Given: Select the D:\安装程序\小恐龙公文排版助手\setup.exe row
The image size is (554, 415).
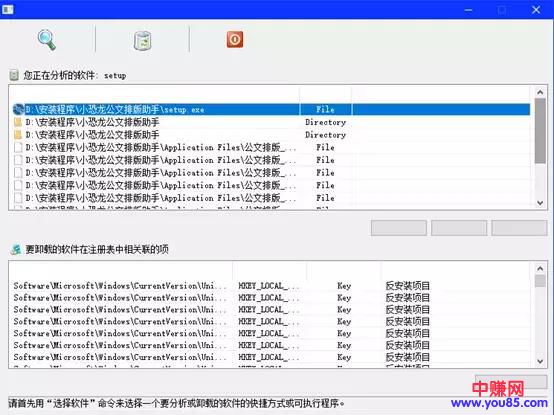Looking at the screenshot, I should (x=271, y=109).
